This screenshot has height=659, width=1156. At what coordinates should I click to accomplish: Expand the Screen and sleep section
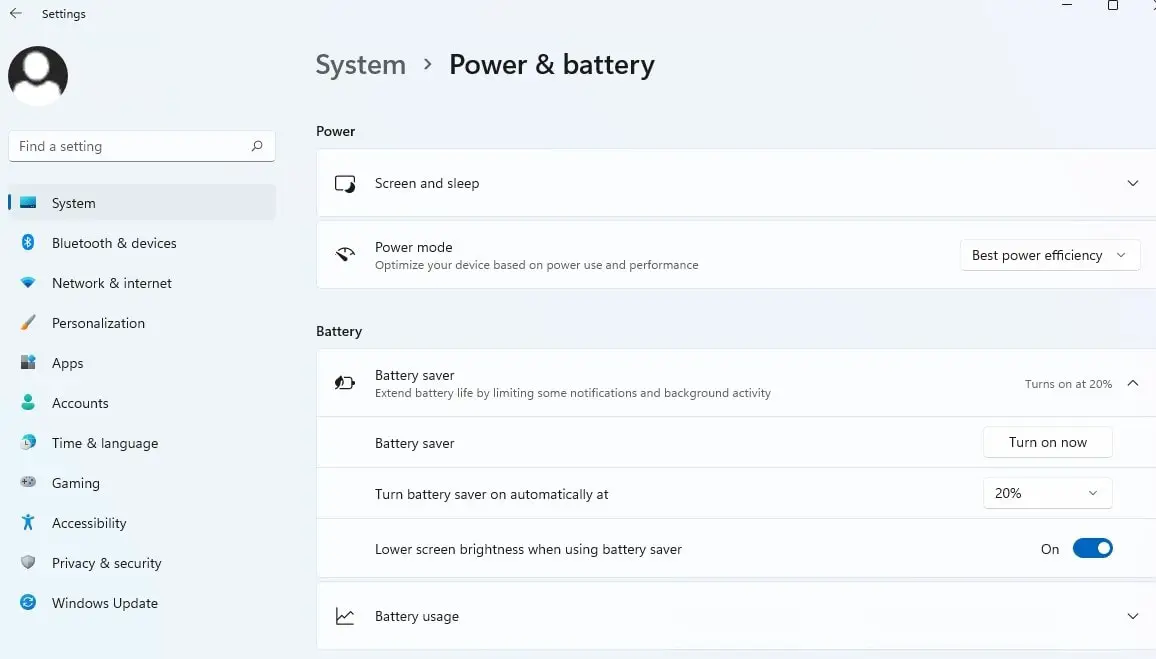point(1132,183)
